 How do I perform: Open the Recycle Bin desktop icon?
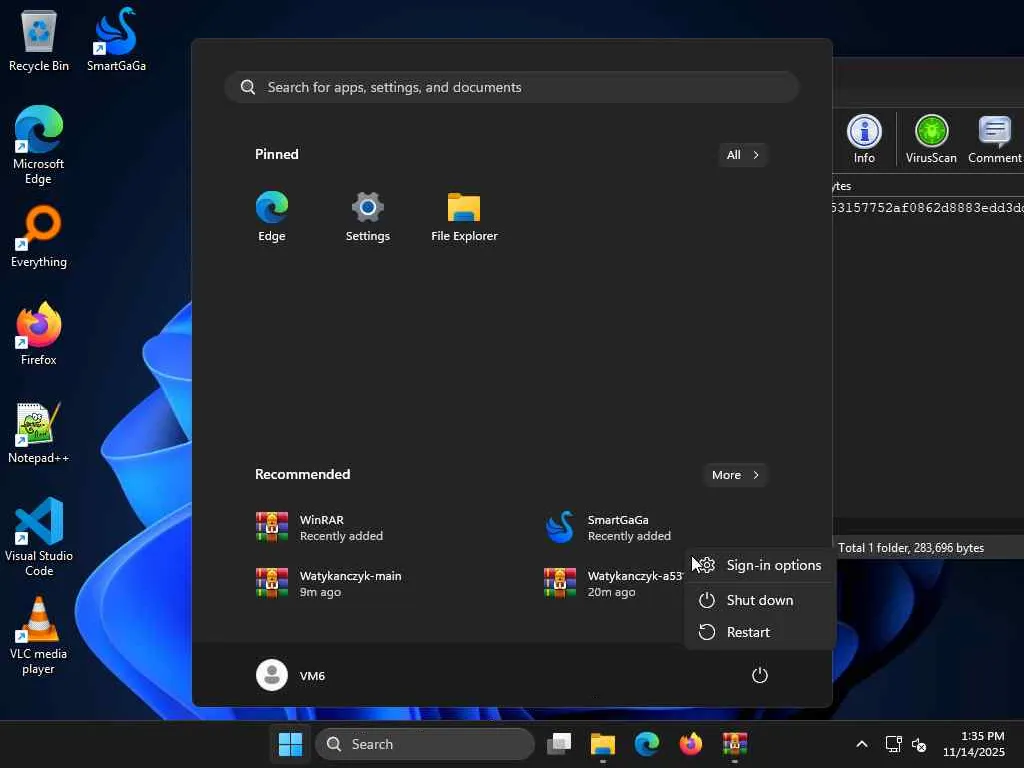tap(39, 40)
